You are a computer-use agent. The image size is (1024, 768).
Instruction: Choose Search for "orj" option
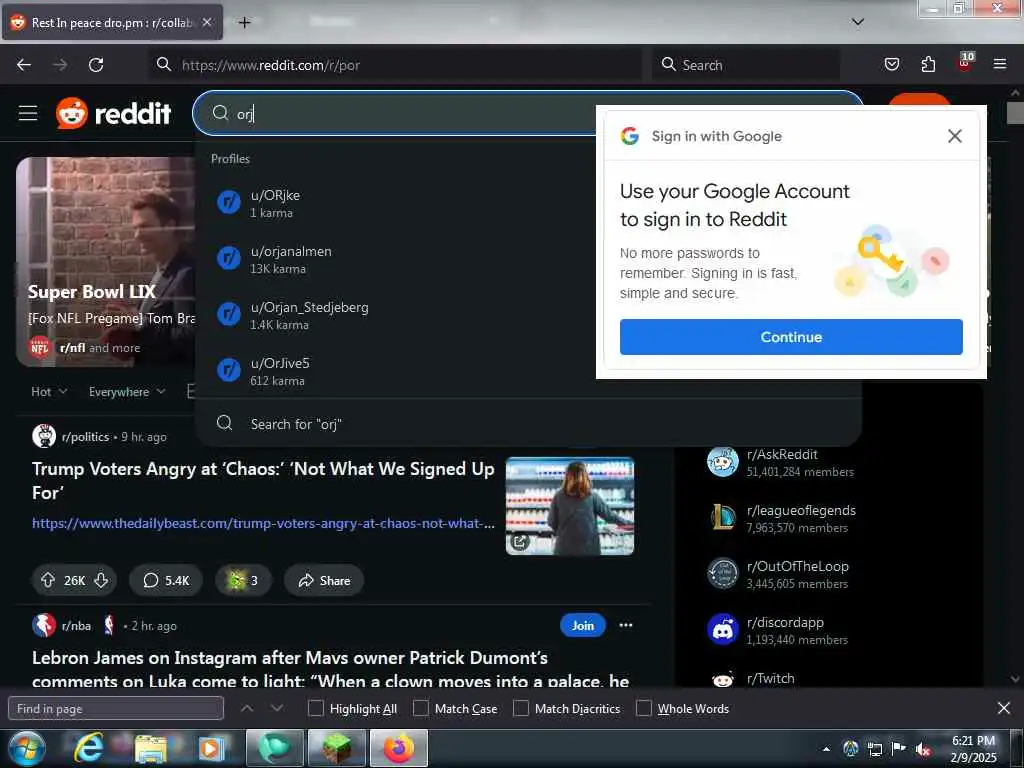[528, 424]
